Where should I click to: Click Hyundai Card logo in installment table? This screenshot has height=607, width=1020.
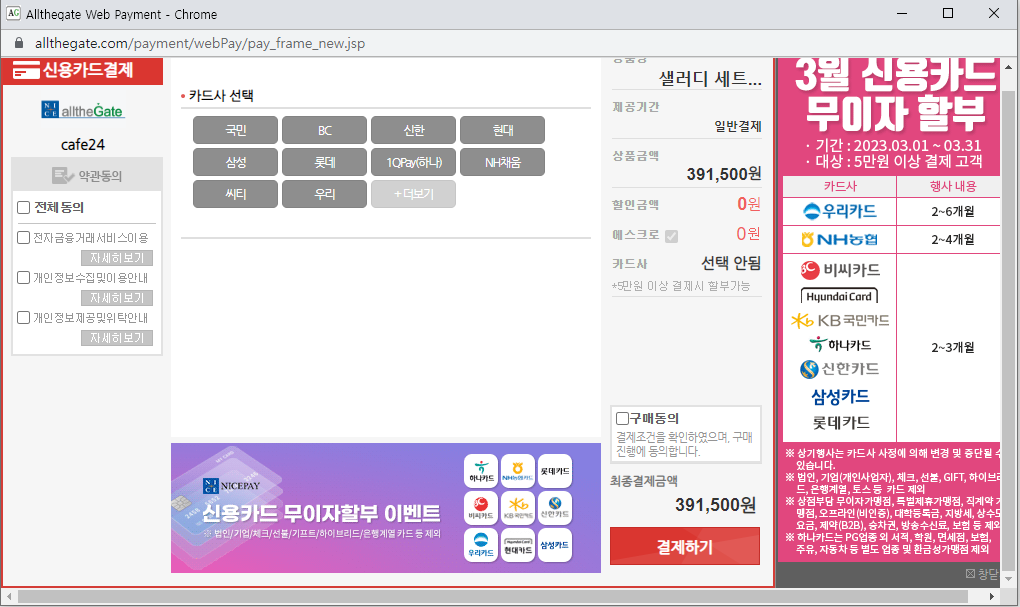[x=839, y=296]
